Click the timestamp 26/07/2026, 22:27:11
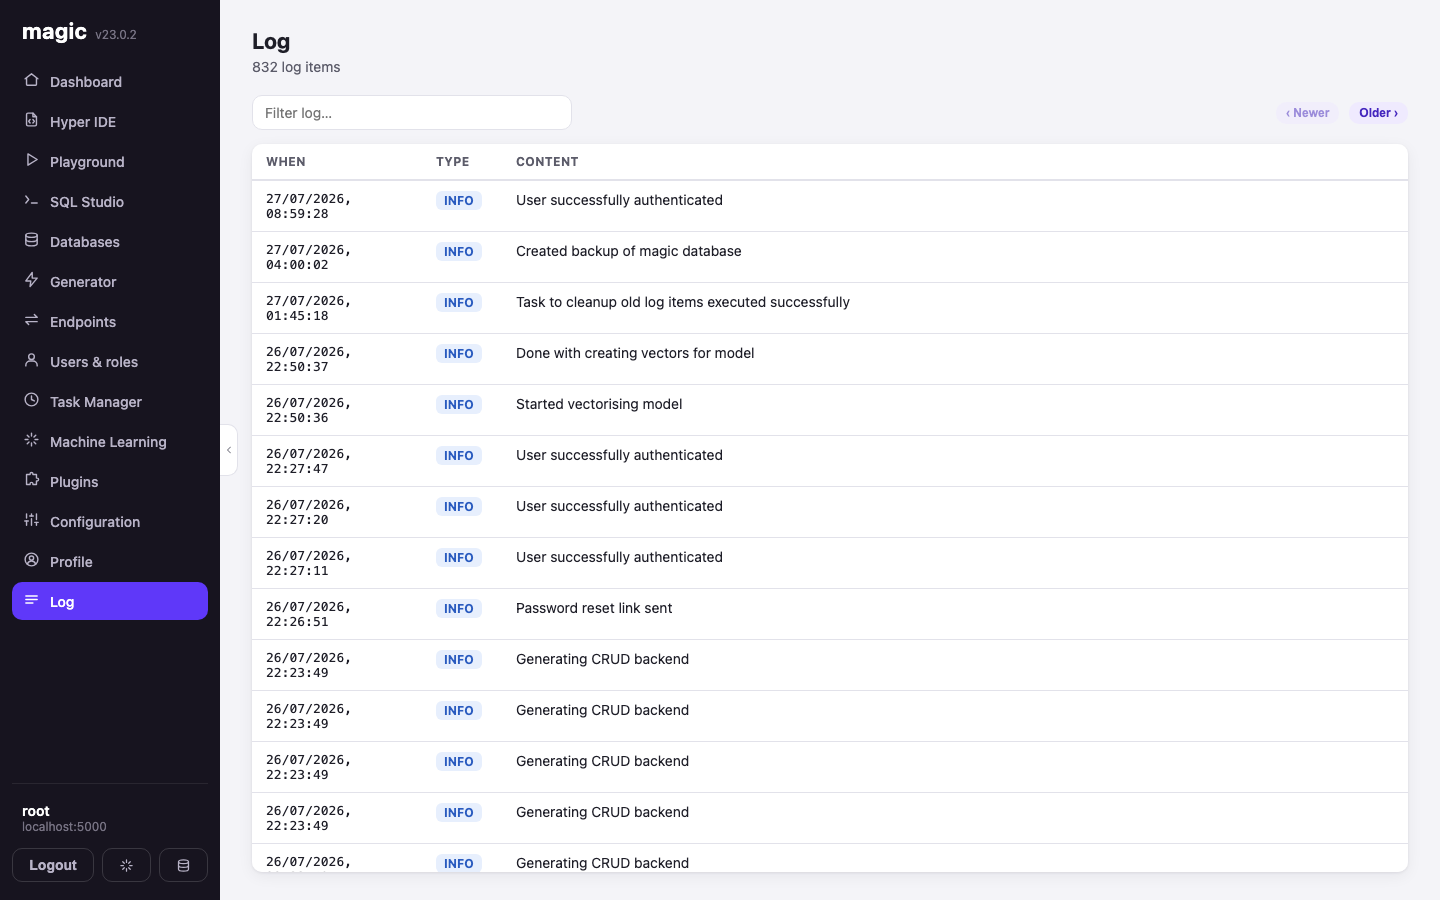This screenshot has height=900, width=1440. point(309,563)
